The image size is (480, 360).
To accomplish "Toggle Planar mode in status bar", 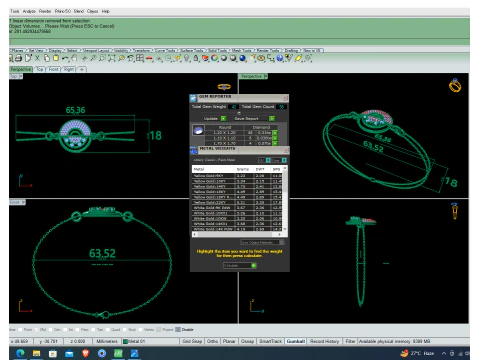I will coord(229,341).
